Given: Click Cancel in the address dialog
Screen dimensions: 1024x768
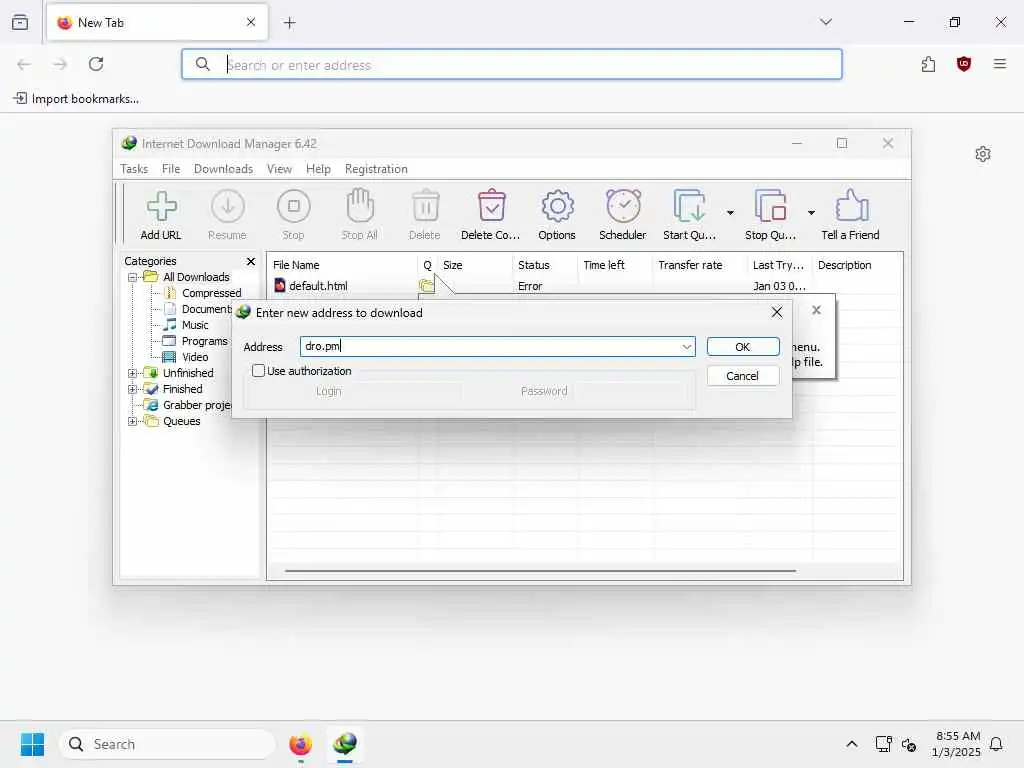Looking at the screenshot, I should (x=743, y=376).
